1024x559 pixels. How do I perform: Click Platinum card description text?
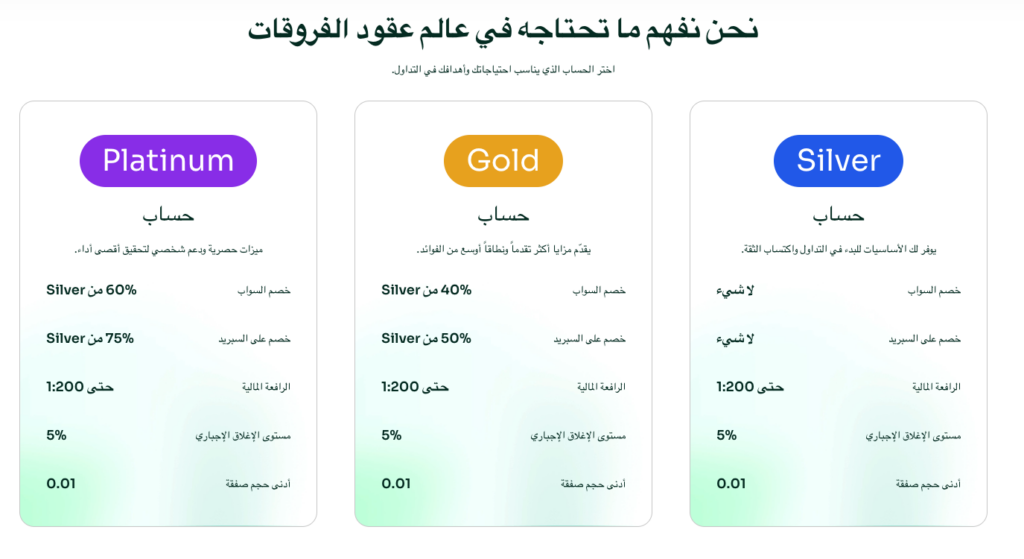pos(168,249)
